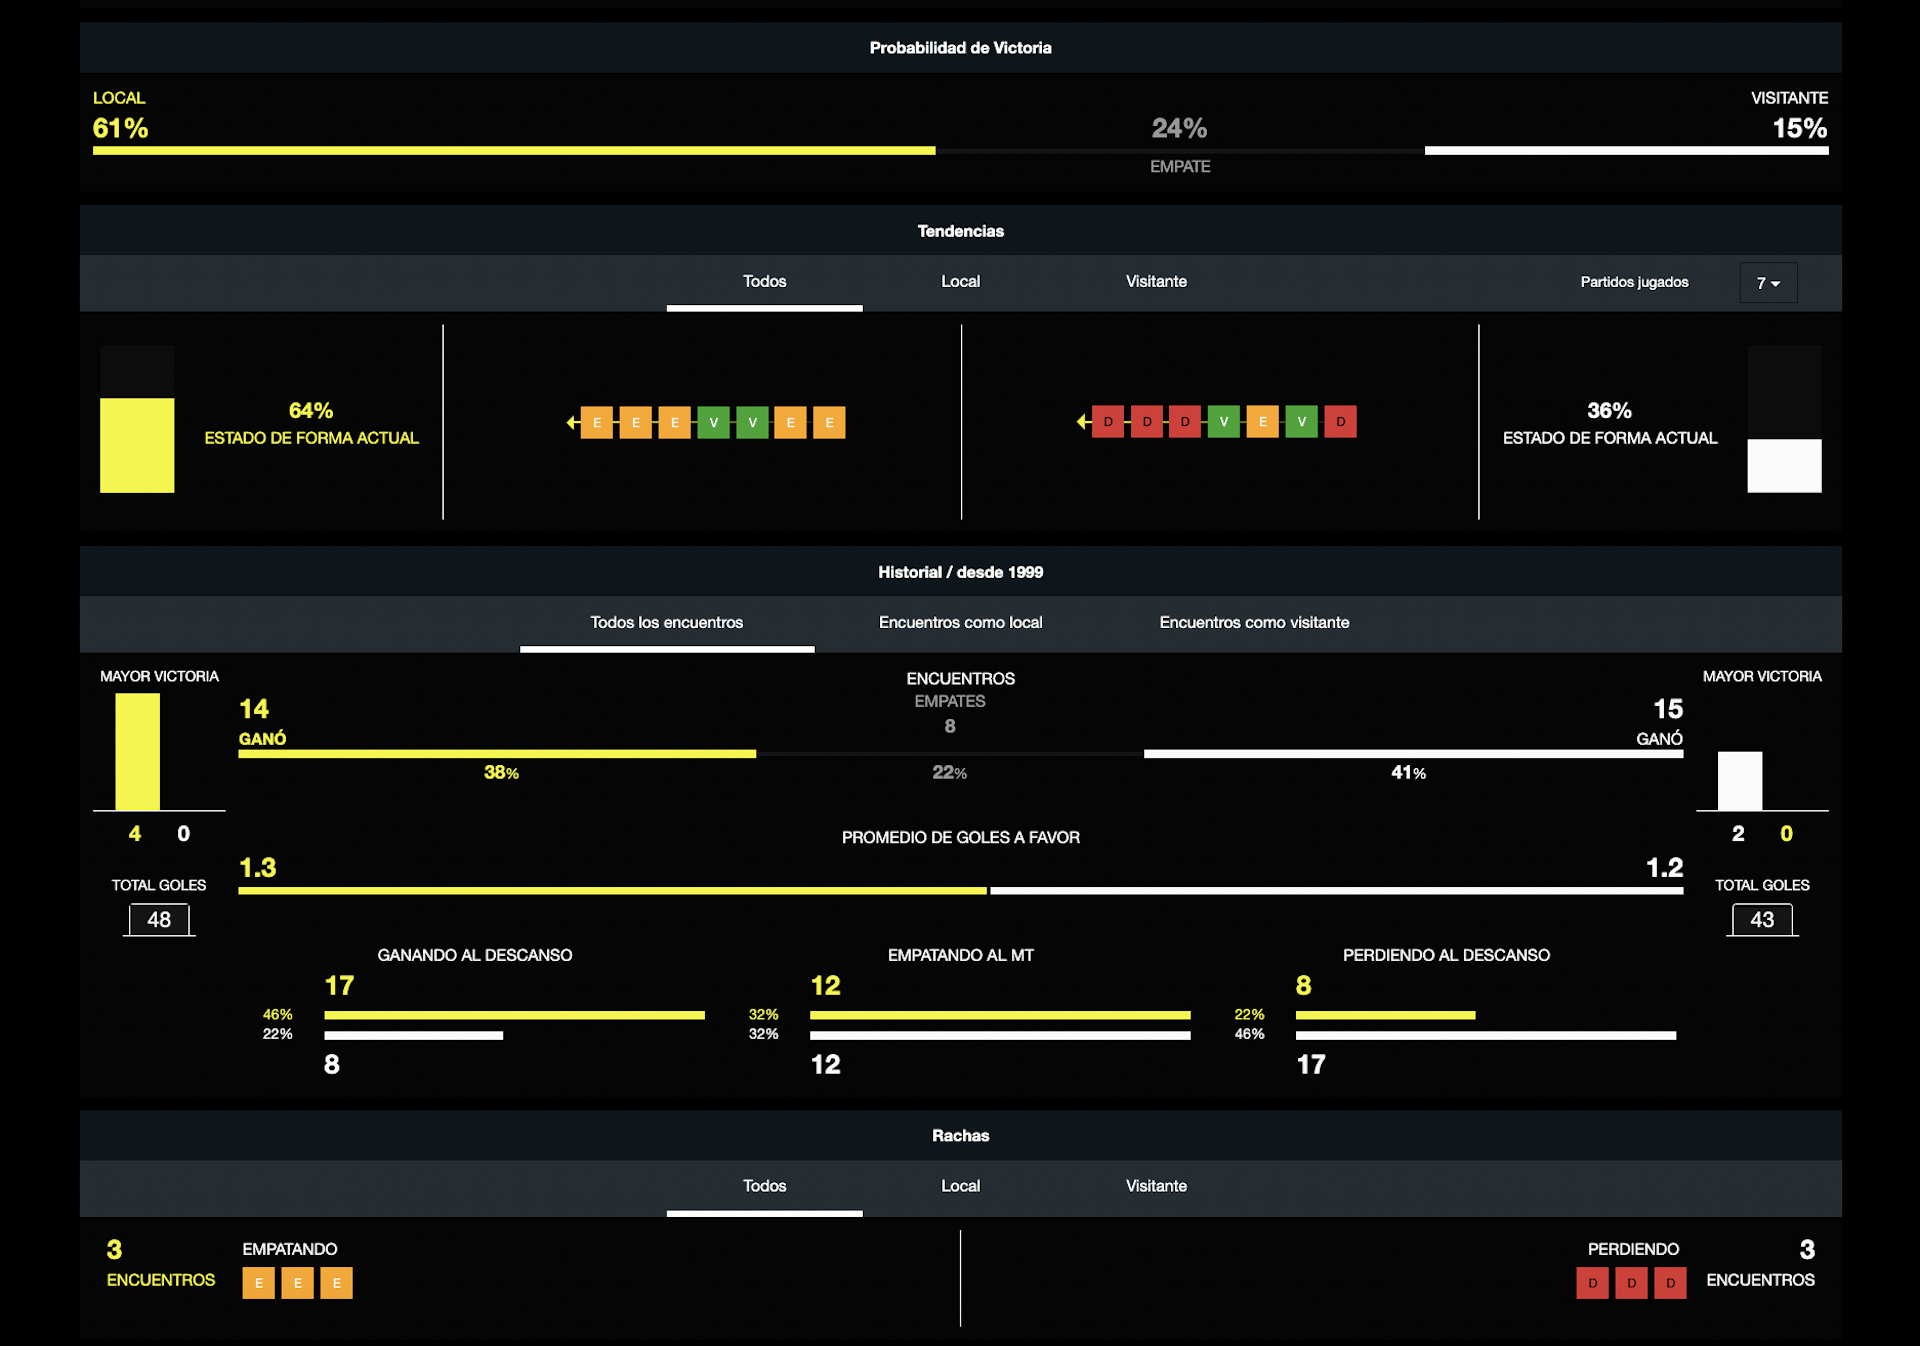Screen dimensions: 1920x1346
Task: Click the white 36% form bar
Action: click(x=1785, y=466)
